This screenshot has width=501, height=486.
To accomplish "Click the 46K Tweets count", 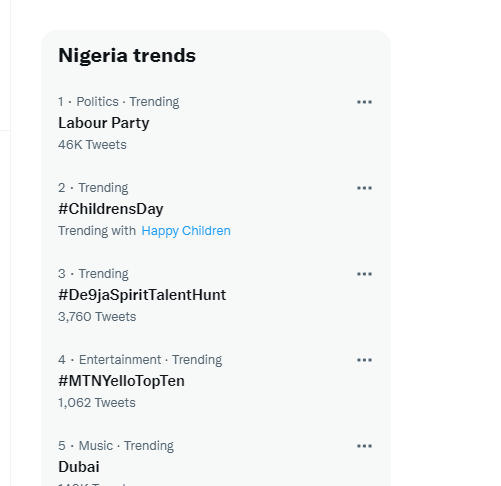I will (x=92, y=145).
